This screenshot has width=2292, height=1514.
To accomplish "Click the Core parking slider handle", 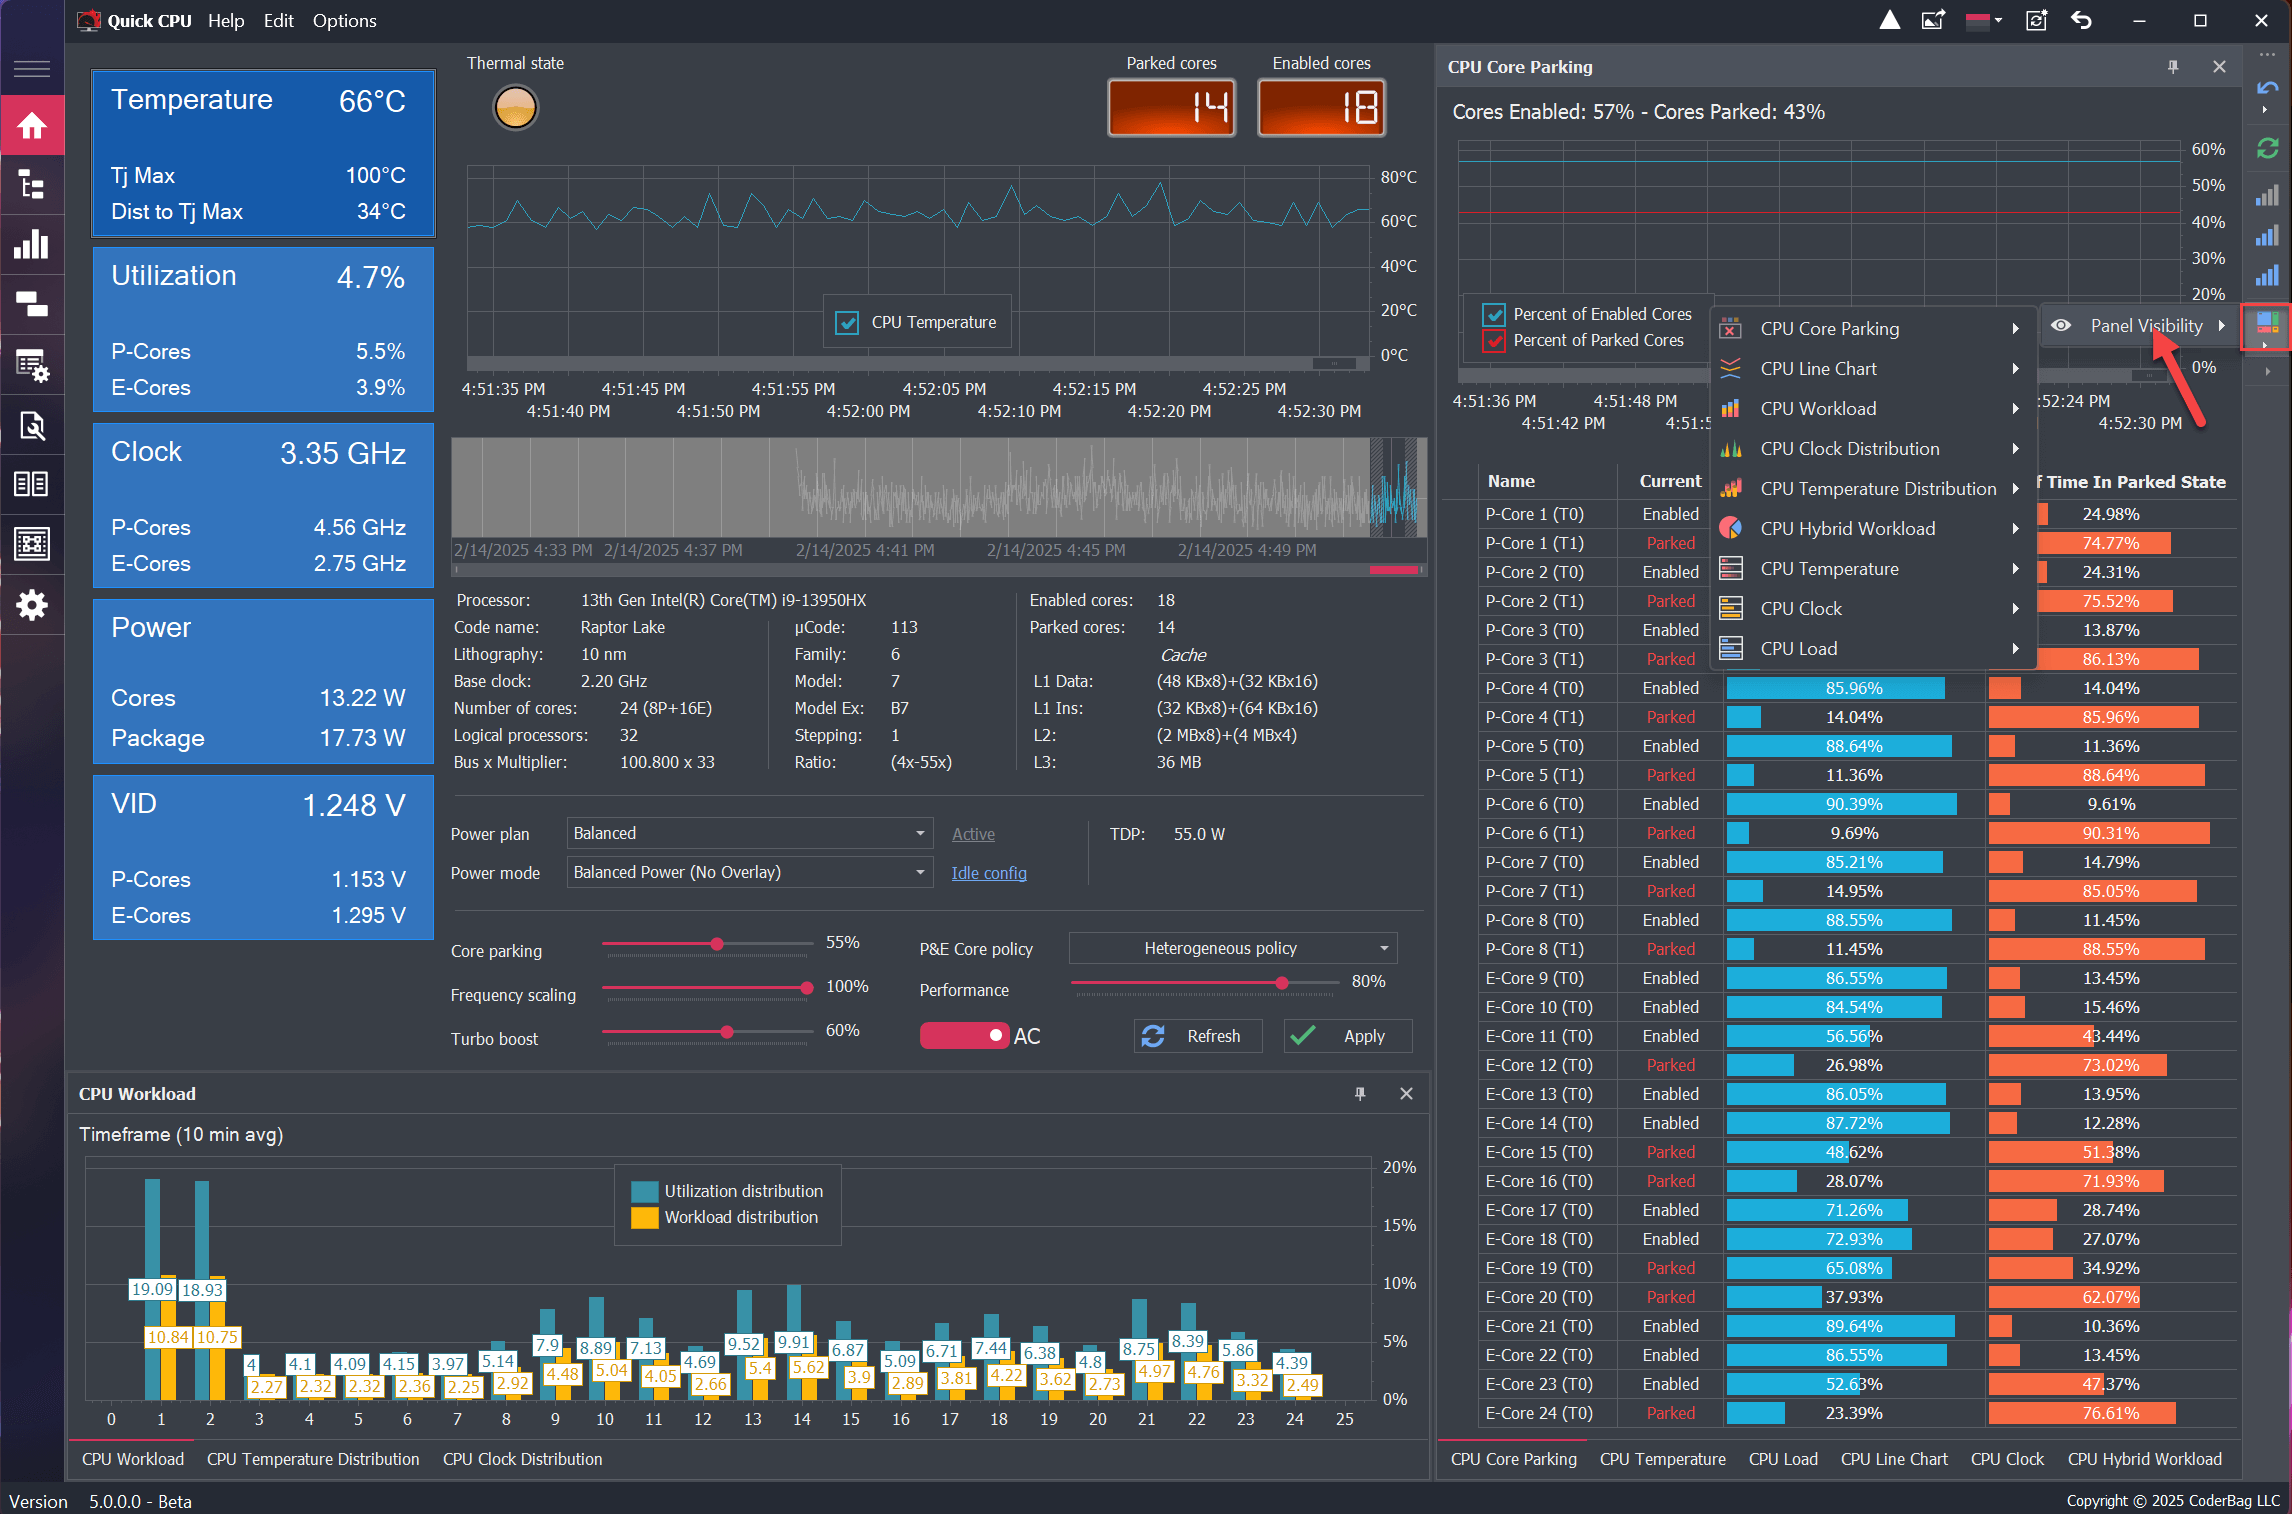I will pyautogui.click(x=717, y=944).
